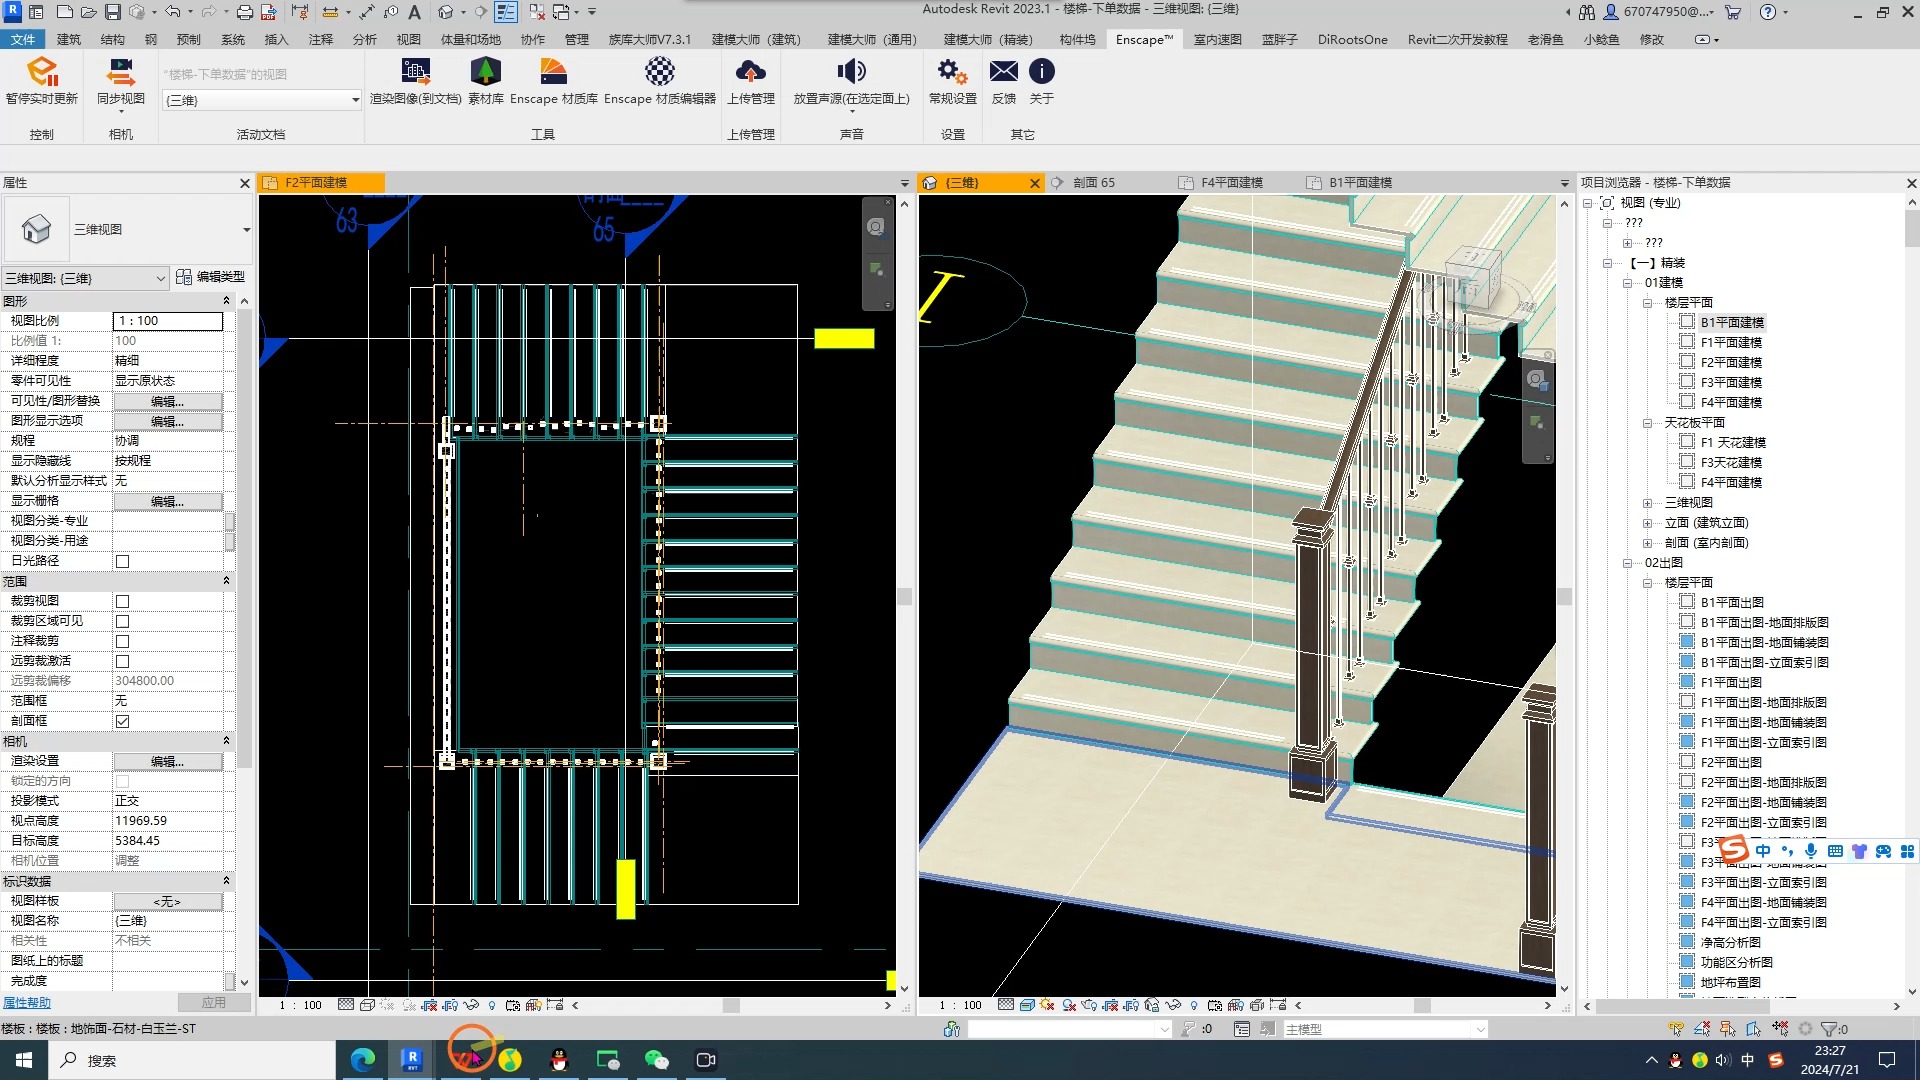Uncheck the 剖面框 checkbox
The height and width of the screenshot is (1080, 1920).
122,721
